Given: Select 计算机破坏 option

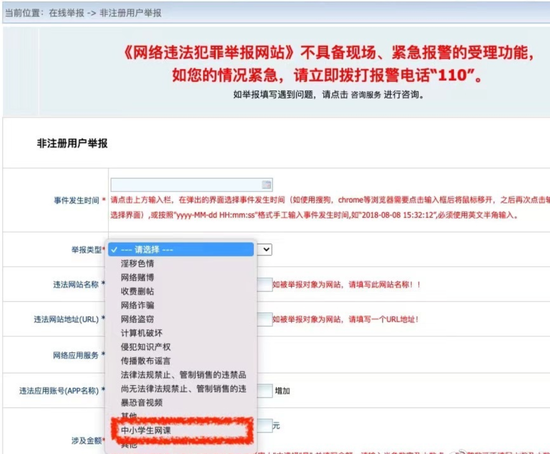Looking at the screenshot, I should tap(141, 333).
